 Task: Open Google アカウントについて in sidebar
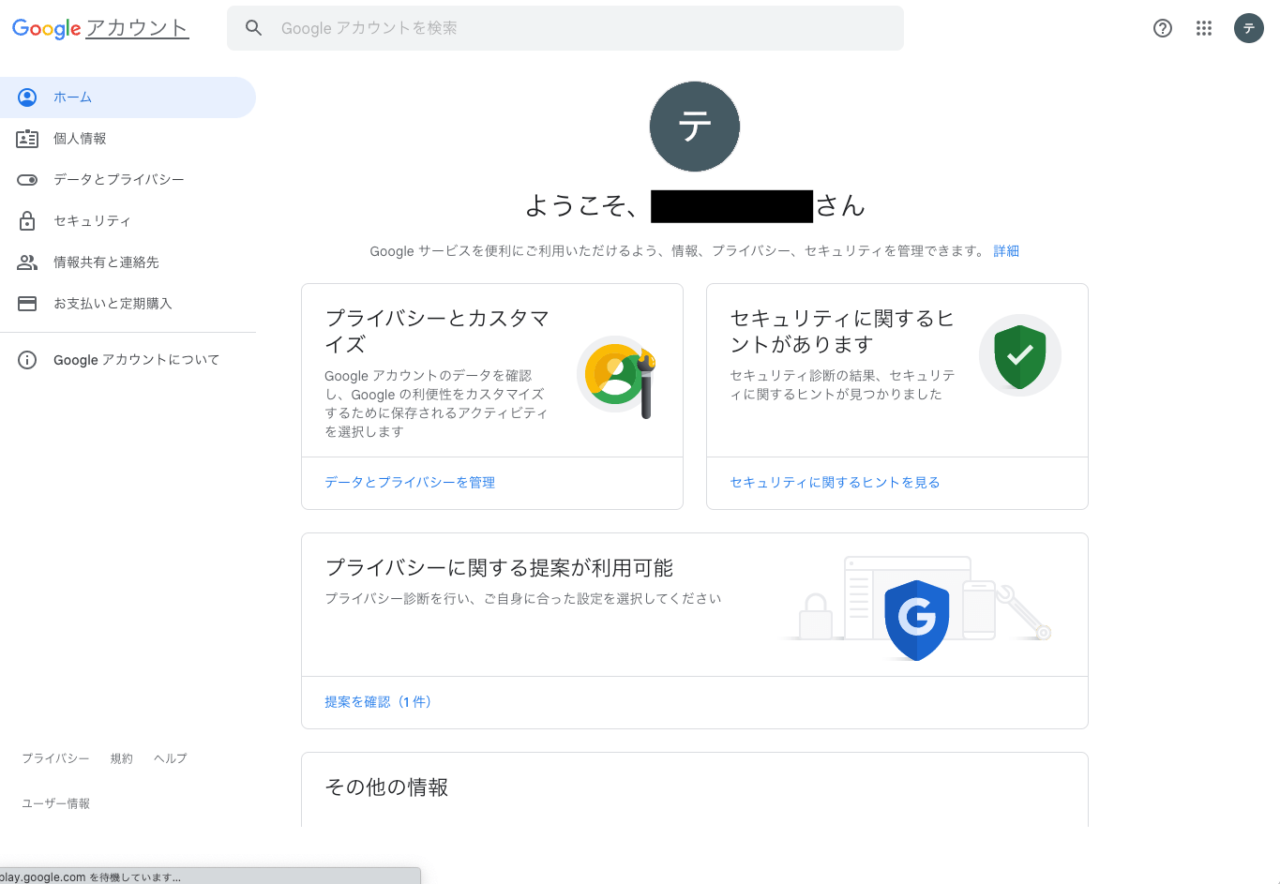tap(136, 360)
